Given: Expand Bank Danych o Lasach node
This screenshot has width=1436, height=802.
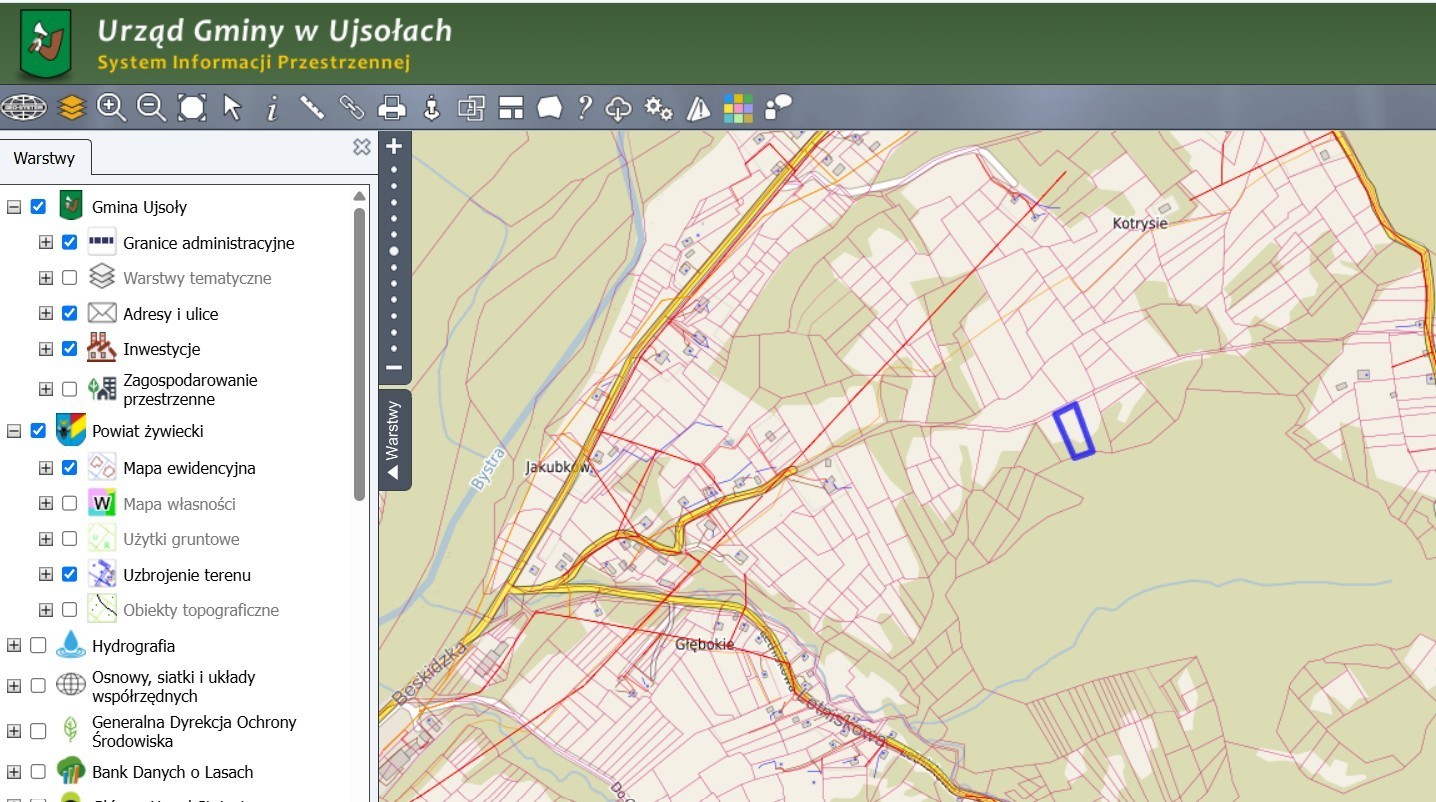Looking at the screenshot, I should coord(14,772).
